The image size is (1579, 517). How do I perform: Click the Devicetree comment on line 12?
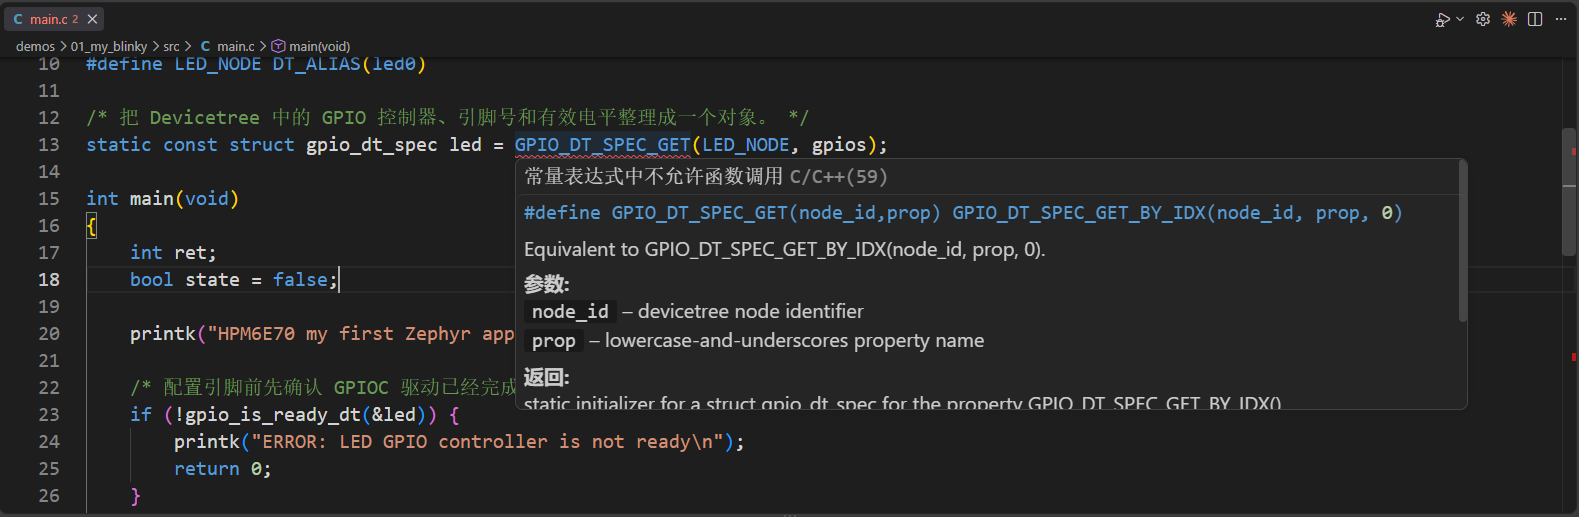447,118
